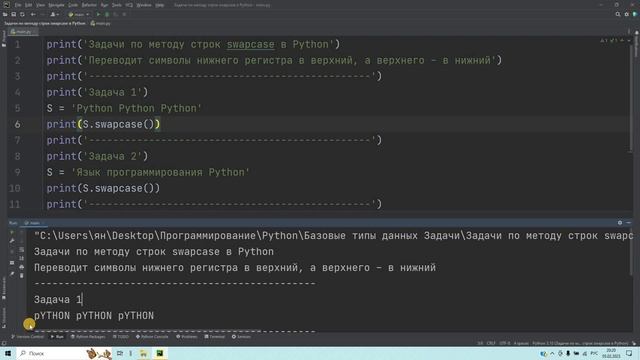Open the File menu

pos(18,5)
